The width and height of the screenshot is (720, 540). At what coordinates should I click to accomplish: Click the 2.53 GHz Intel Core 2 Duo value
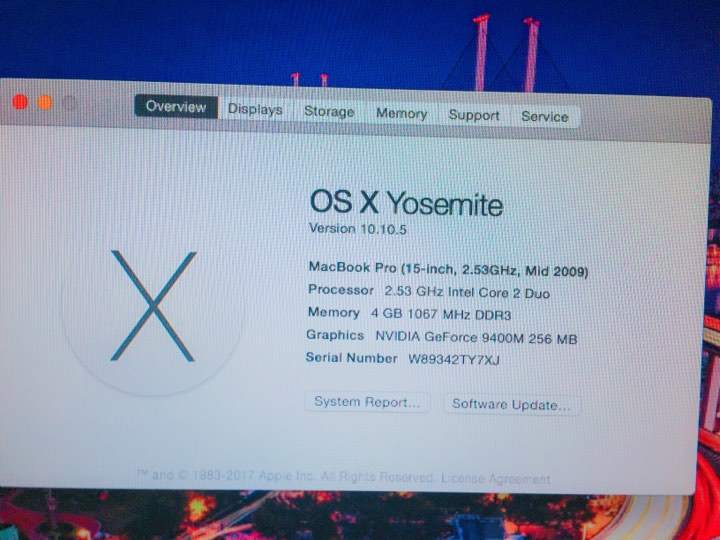coord(467,292)
